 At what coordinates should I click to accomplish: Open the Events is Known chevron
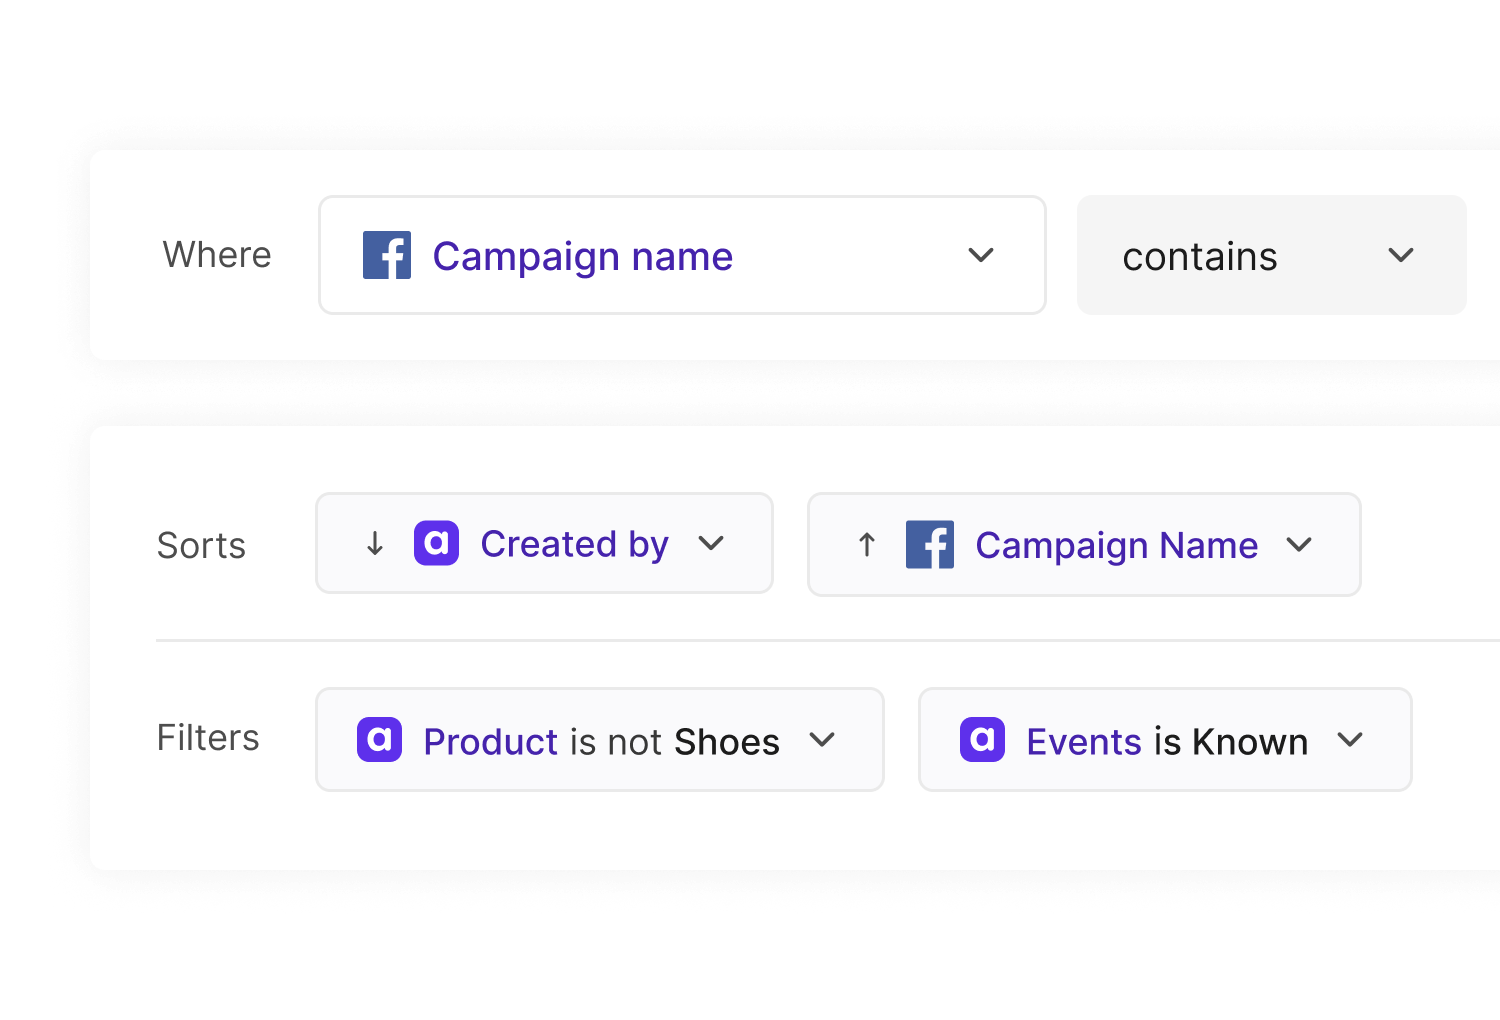pyautogui.click(x=1350, y=740)
